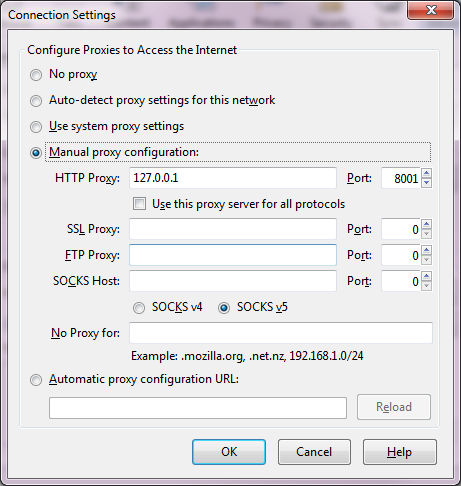Click the SSL Proxy port field
Image resolution: width=461 pixels, height=486 pixels.
pyautogui.click(x=401, y=229)
